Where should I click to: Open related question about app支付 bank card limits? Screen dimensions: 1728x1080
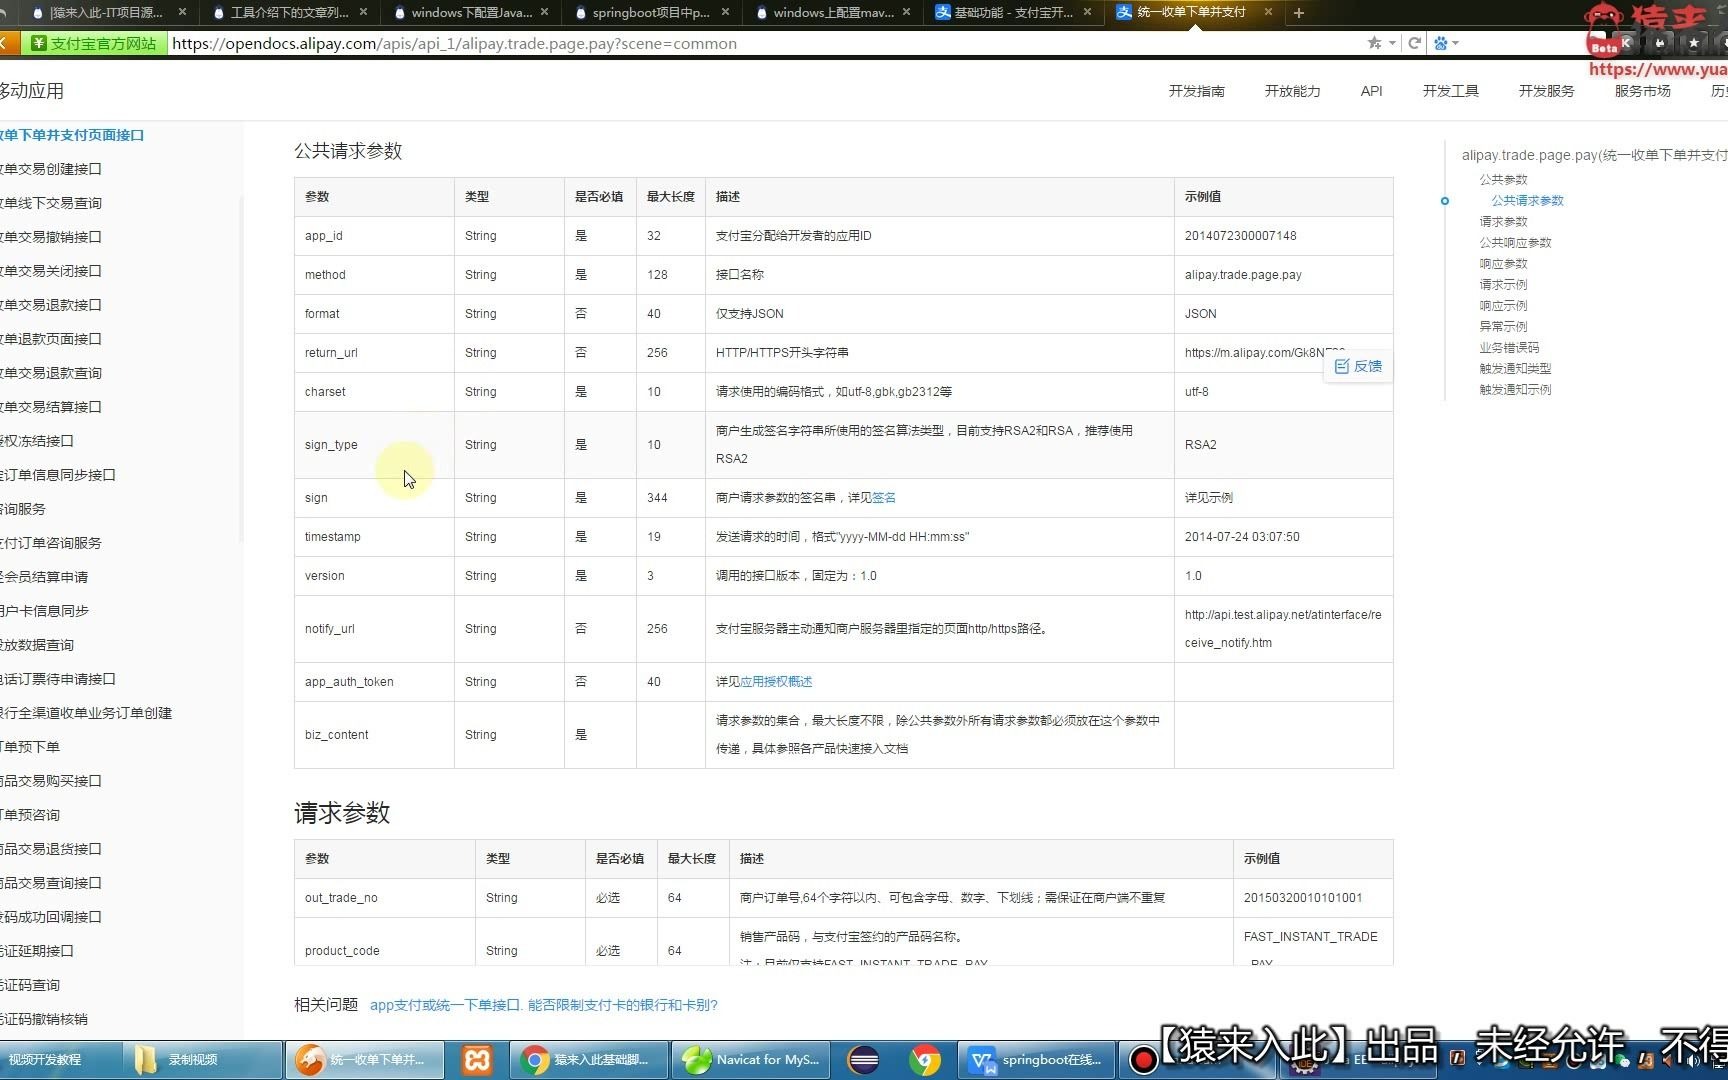[544, 1005]
